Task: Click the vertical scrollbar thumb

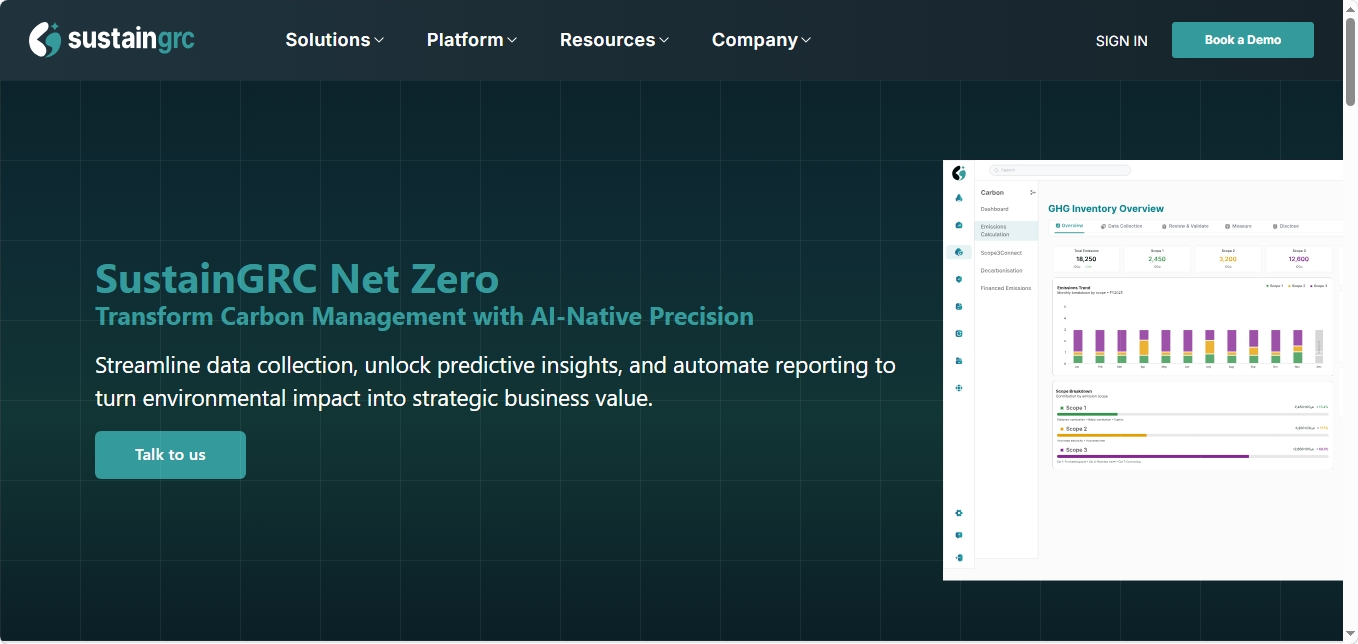Action: [1350, 61]
